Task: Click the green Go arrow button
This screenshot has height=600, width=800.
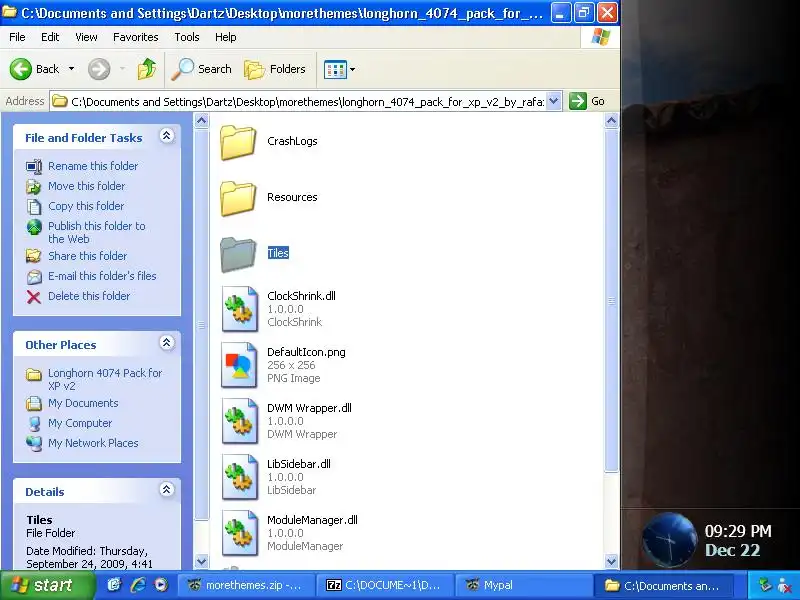Action: click(x=578, y=101)
